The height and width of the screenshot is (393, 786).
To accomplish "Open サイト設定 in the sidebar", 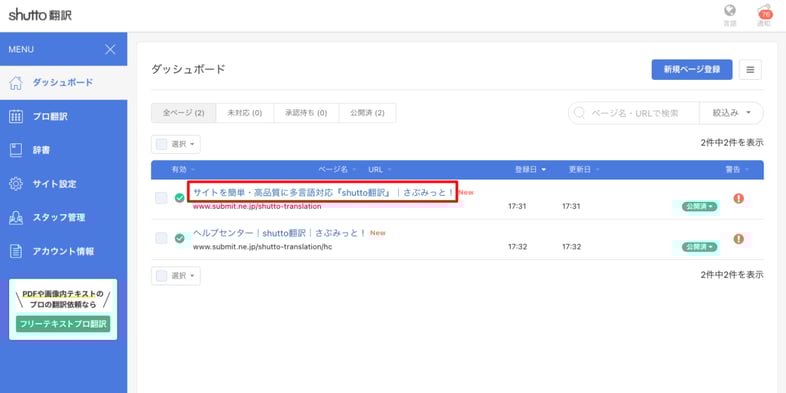I will 64,183.
